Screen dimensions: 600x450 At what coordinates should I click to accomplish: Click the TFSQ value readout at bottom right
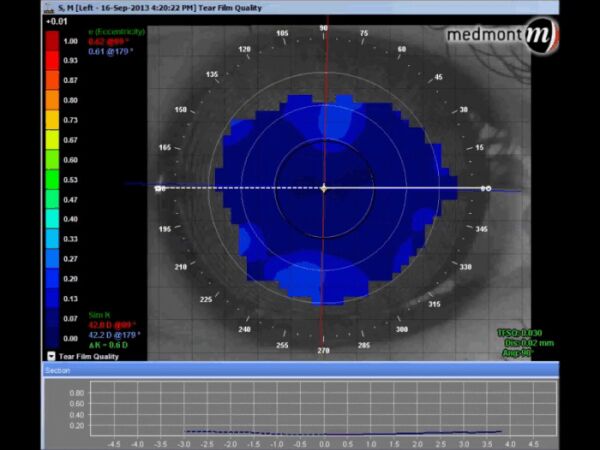[520, 333]
